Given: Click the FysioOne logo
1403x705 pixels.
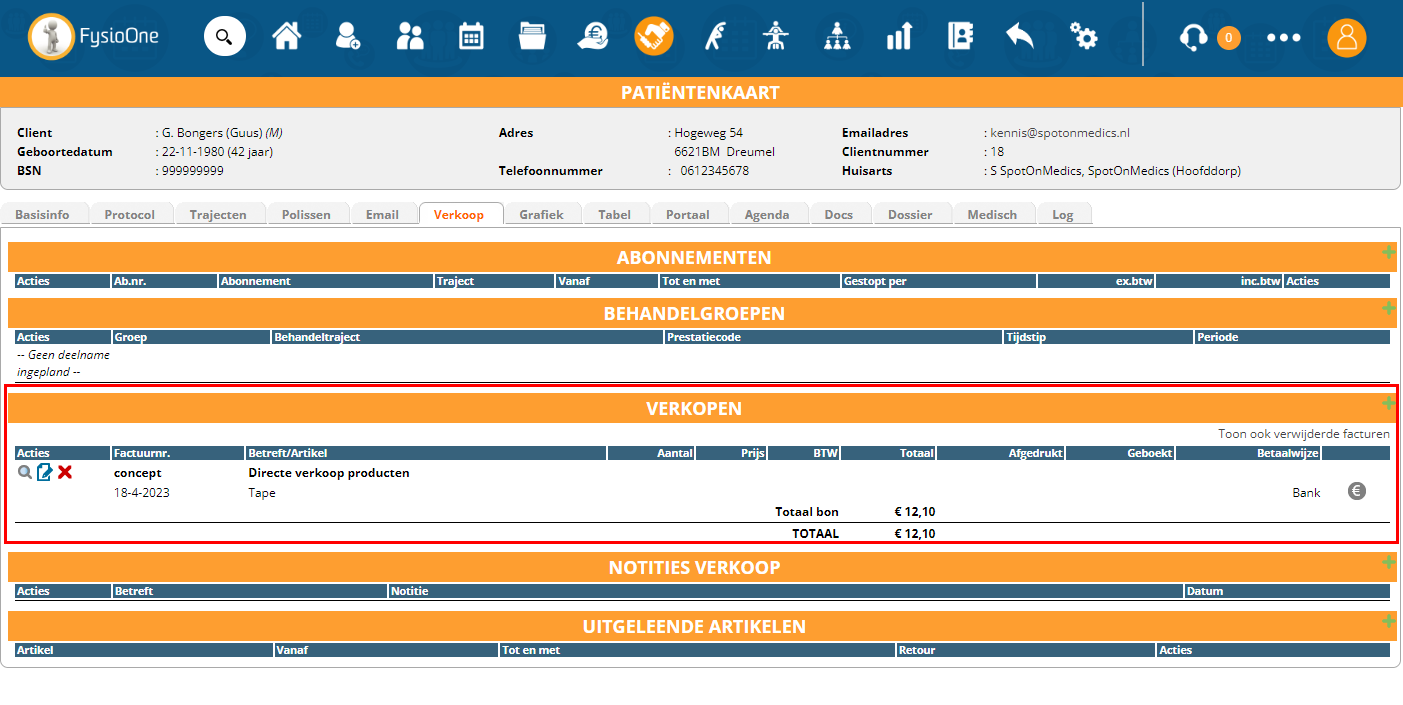Looking at the screenshot, I should coord(93,38).
